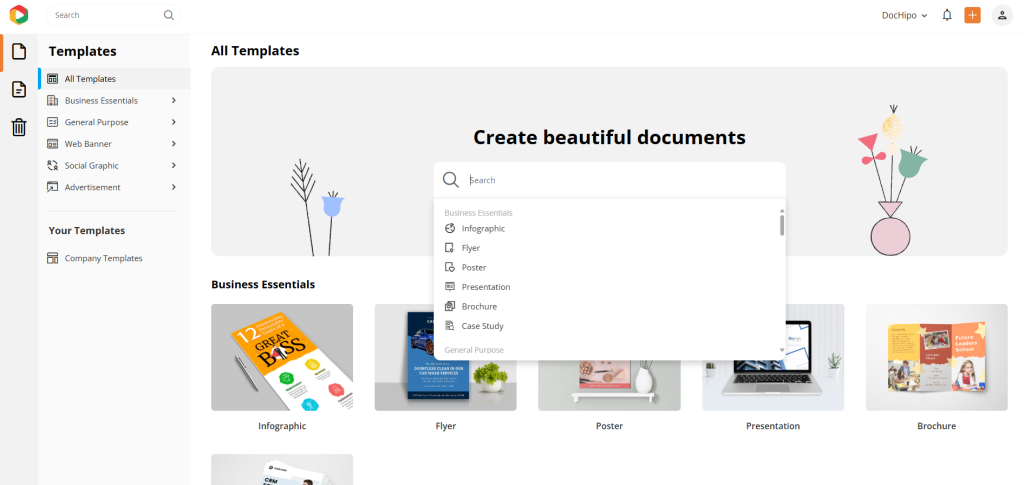1024x485 pixels.
Task: Click the Flyer icon in dropdown list
Action: [x=449, y=248]
